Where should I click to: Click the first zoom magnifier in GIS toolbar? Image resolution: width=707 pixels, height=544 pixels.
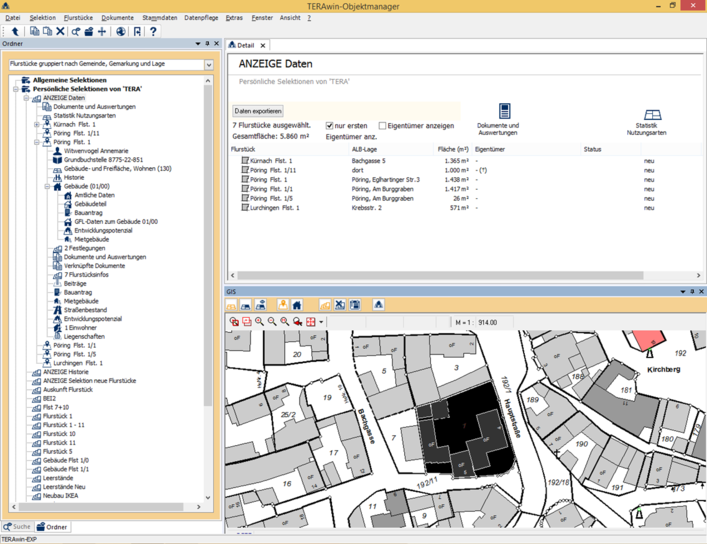pos(259,322)
